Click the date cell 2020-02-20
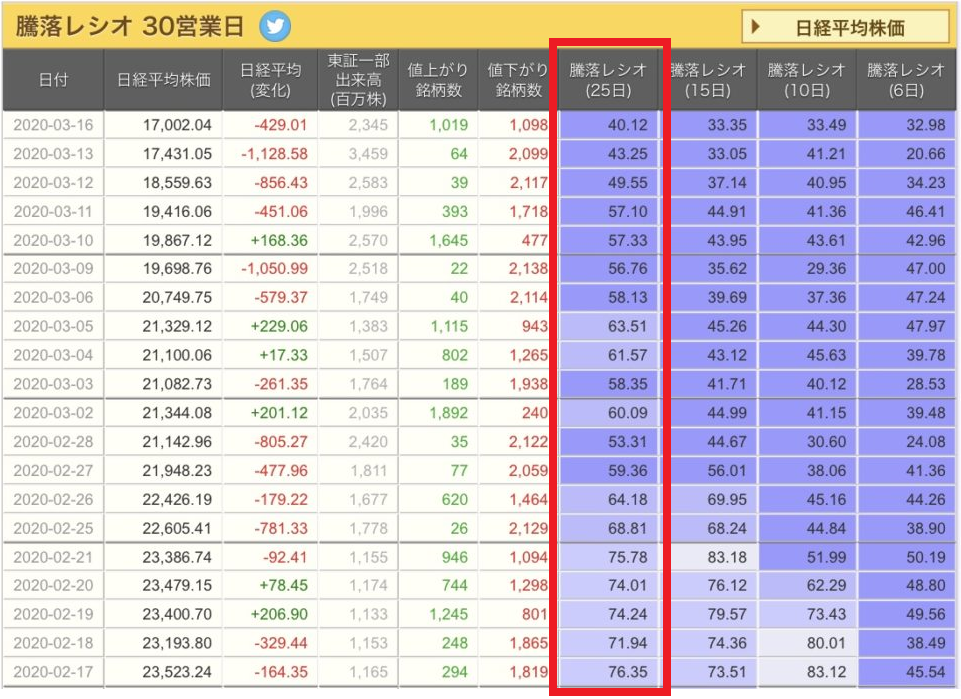Screen dimensions: 961x699 click(53, 585)
